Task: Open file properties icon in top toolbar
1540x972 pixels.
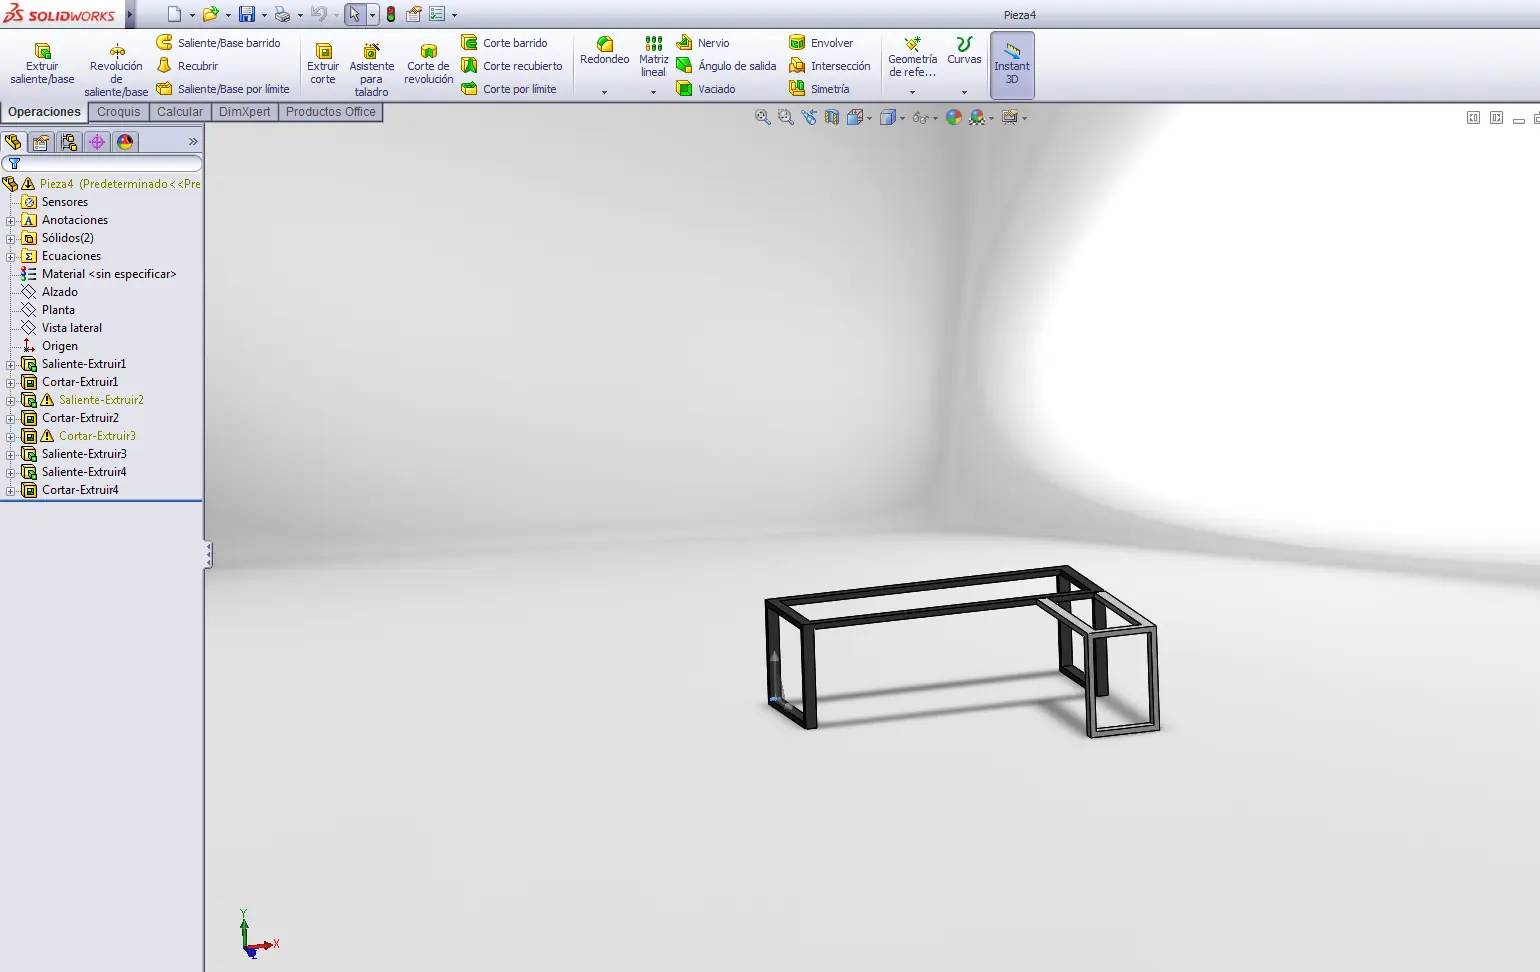Action: coord(413,14)
